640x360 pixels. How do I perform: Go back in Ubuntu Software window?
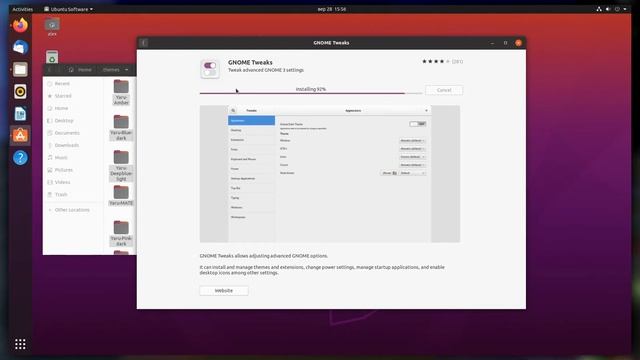144,43
